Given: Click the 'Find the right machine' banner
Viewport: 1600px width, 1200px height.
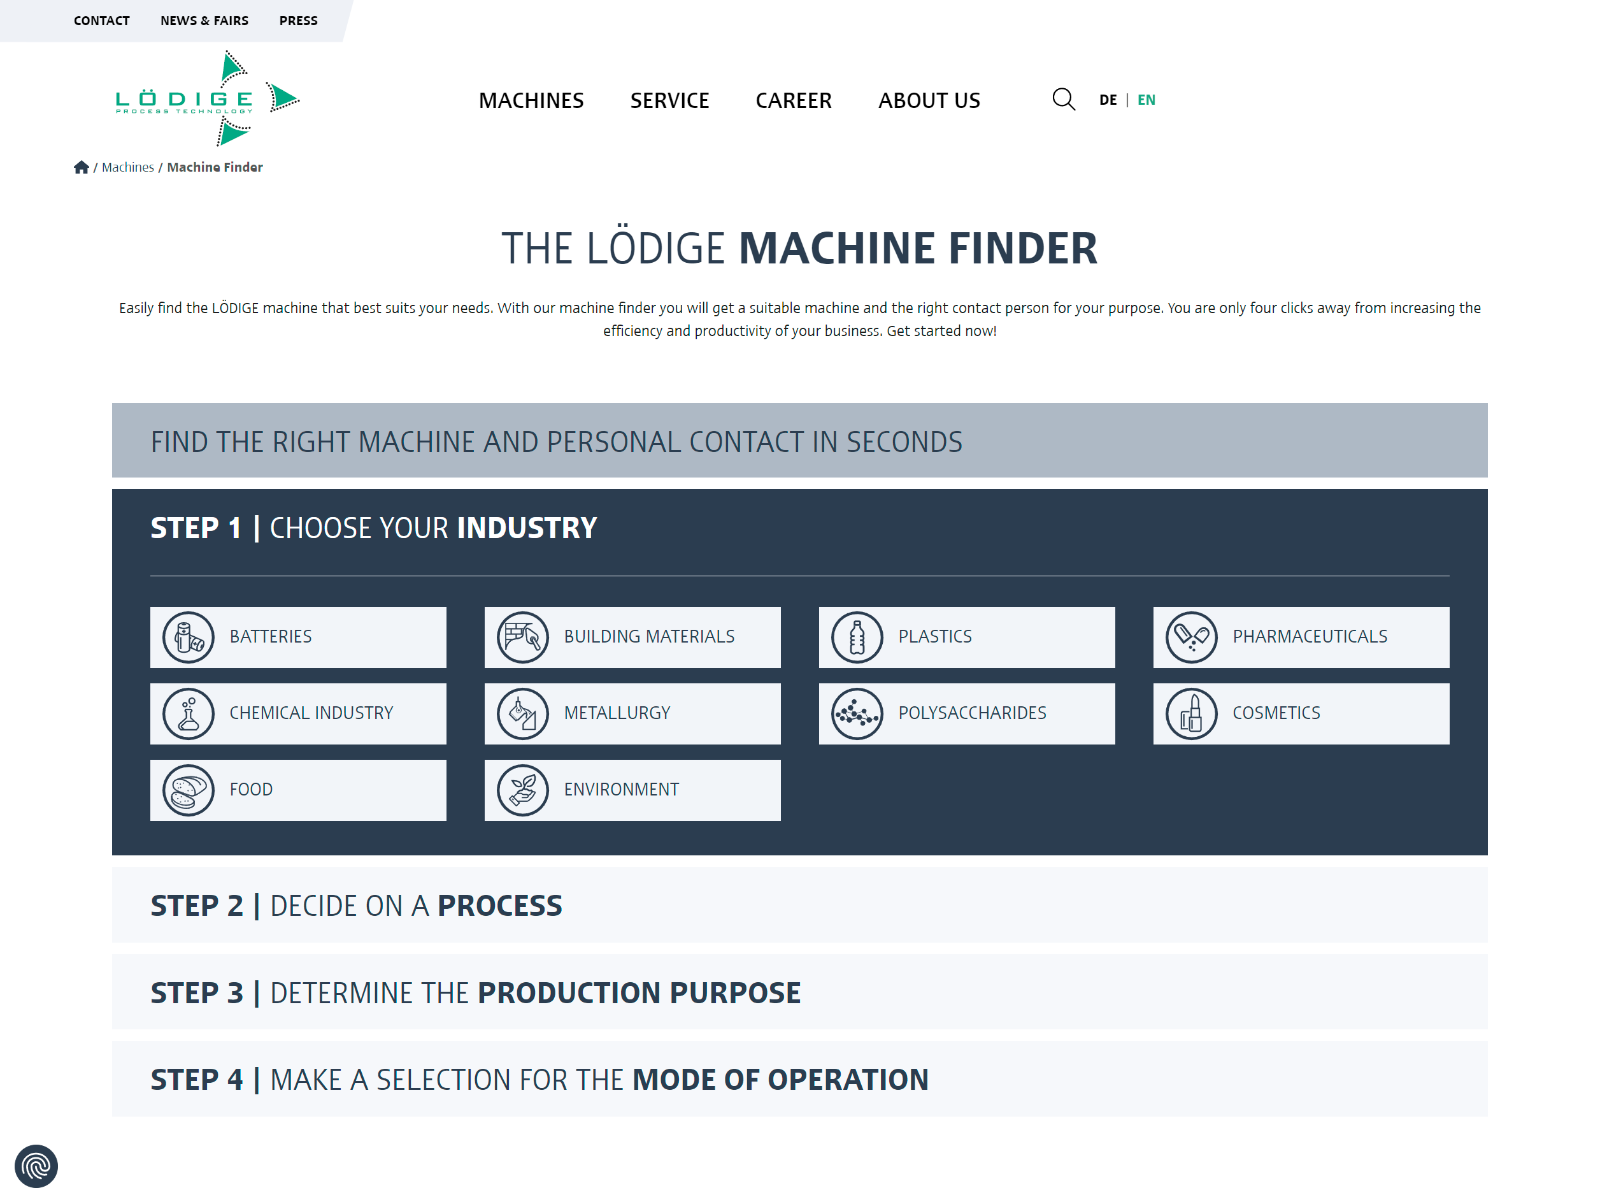Looking at the screenshot, I should 800,440.
